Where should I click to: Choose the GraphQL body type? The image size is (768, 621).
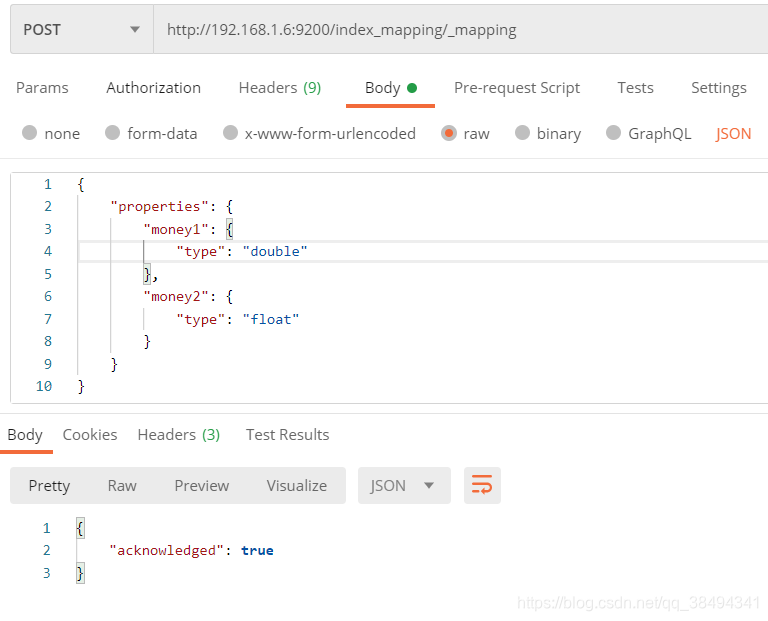pos(614,133)
